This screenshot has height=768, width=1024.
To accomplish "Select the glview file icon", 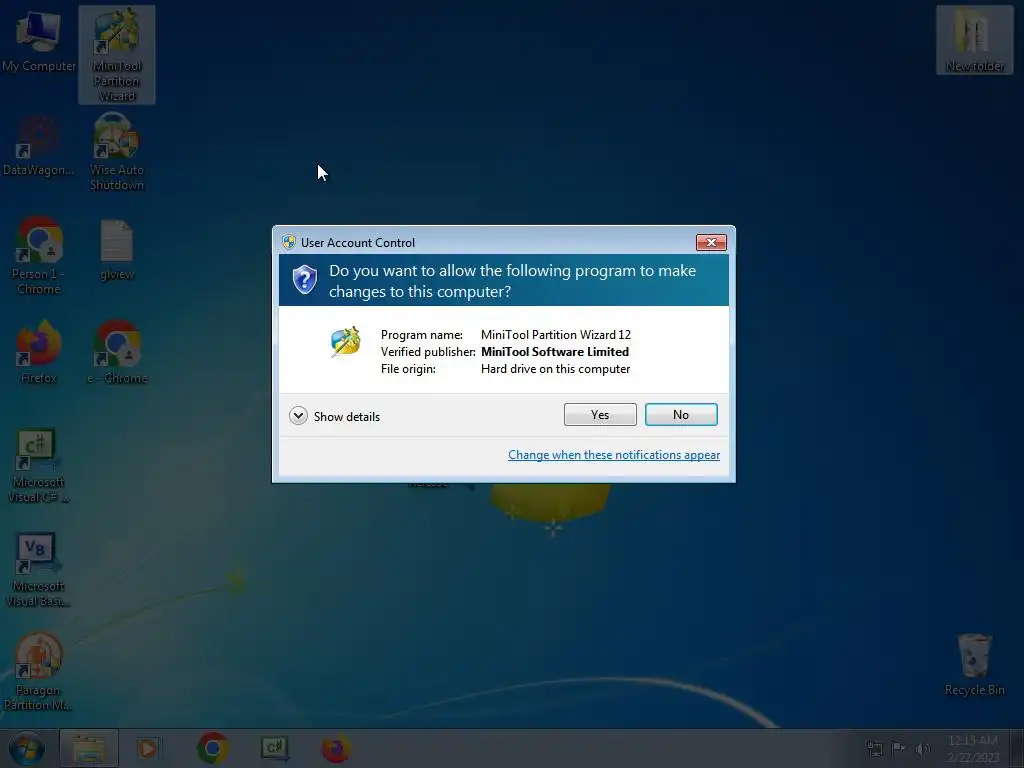I will pos(117,249).
